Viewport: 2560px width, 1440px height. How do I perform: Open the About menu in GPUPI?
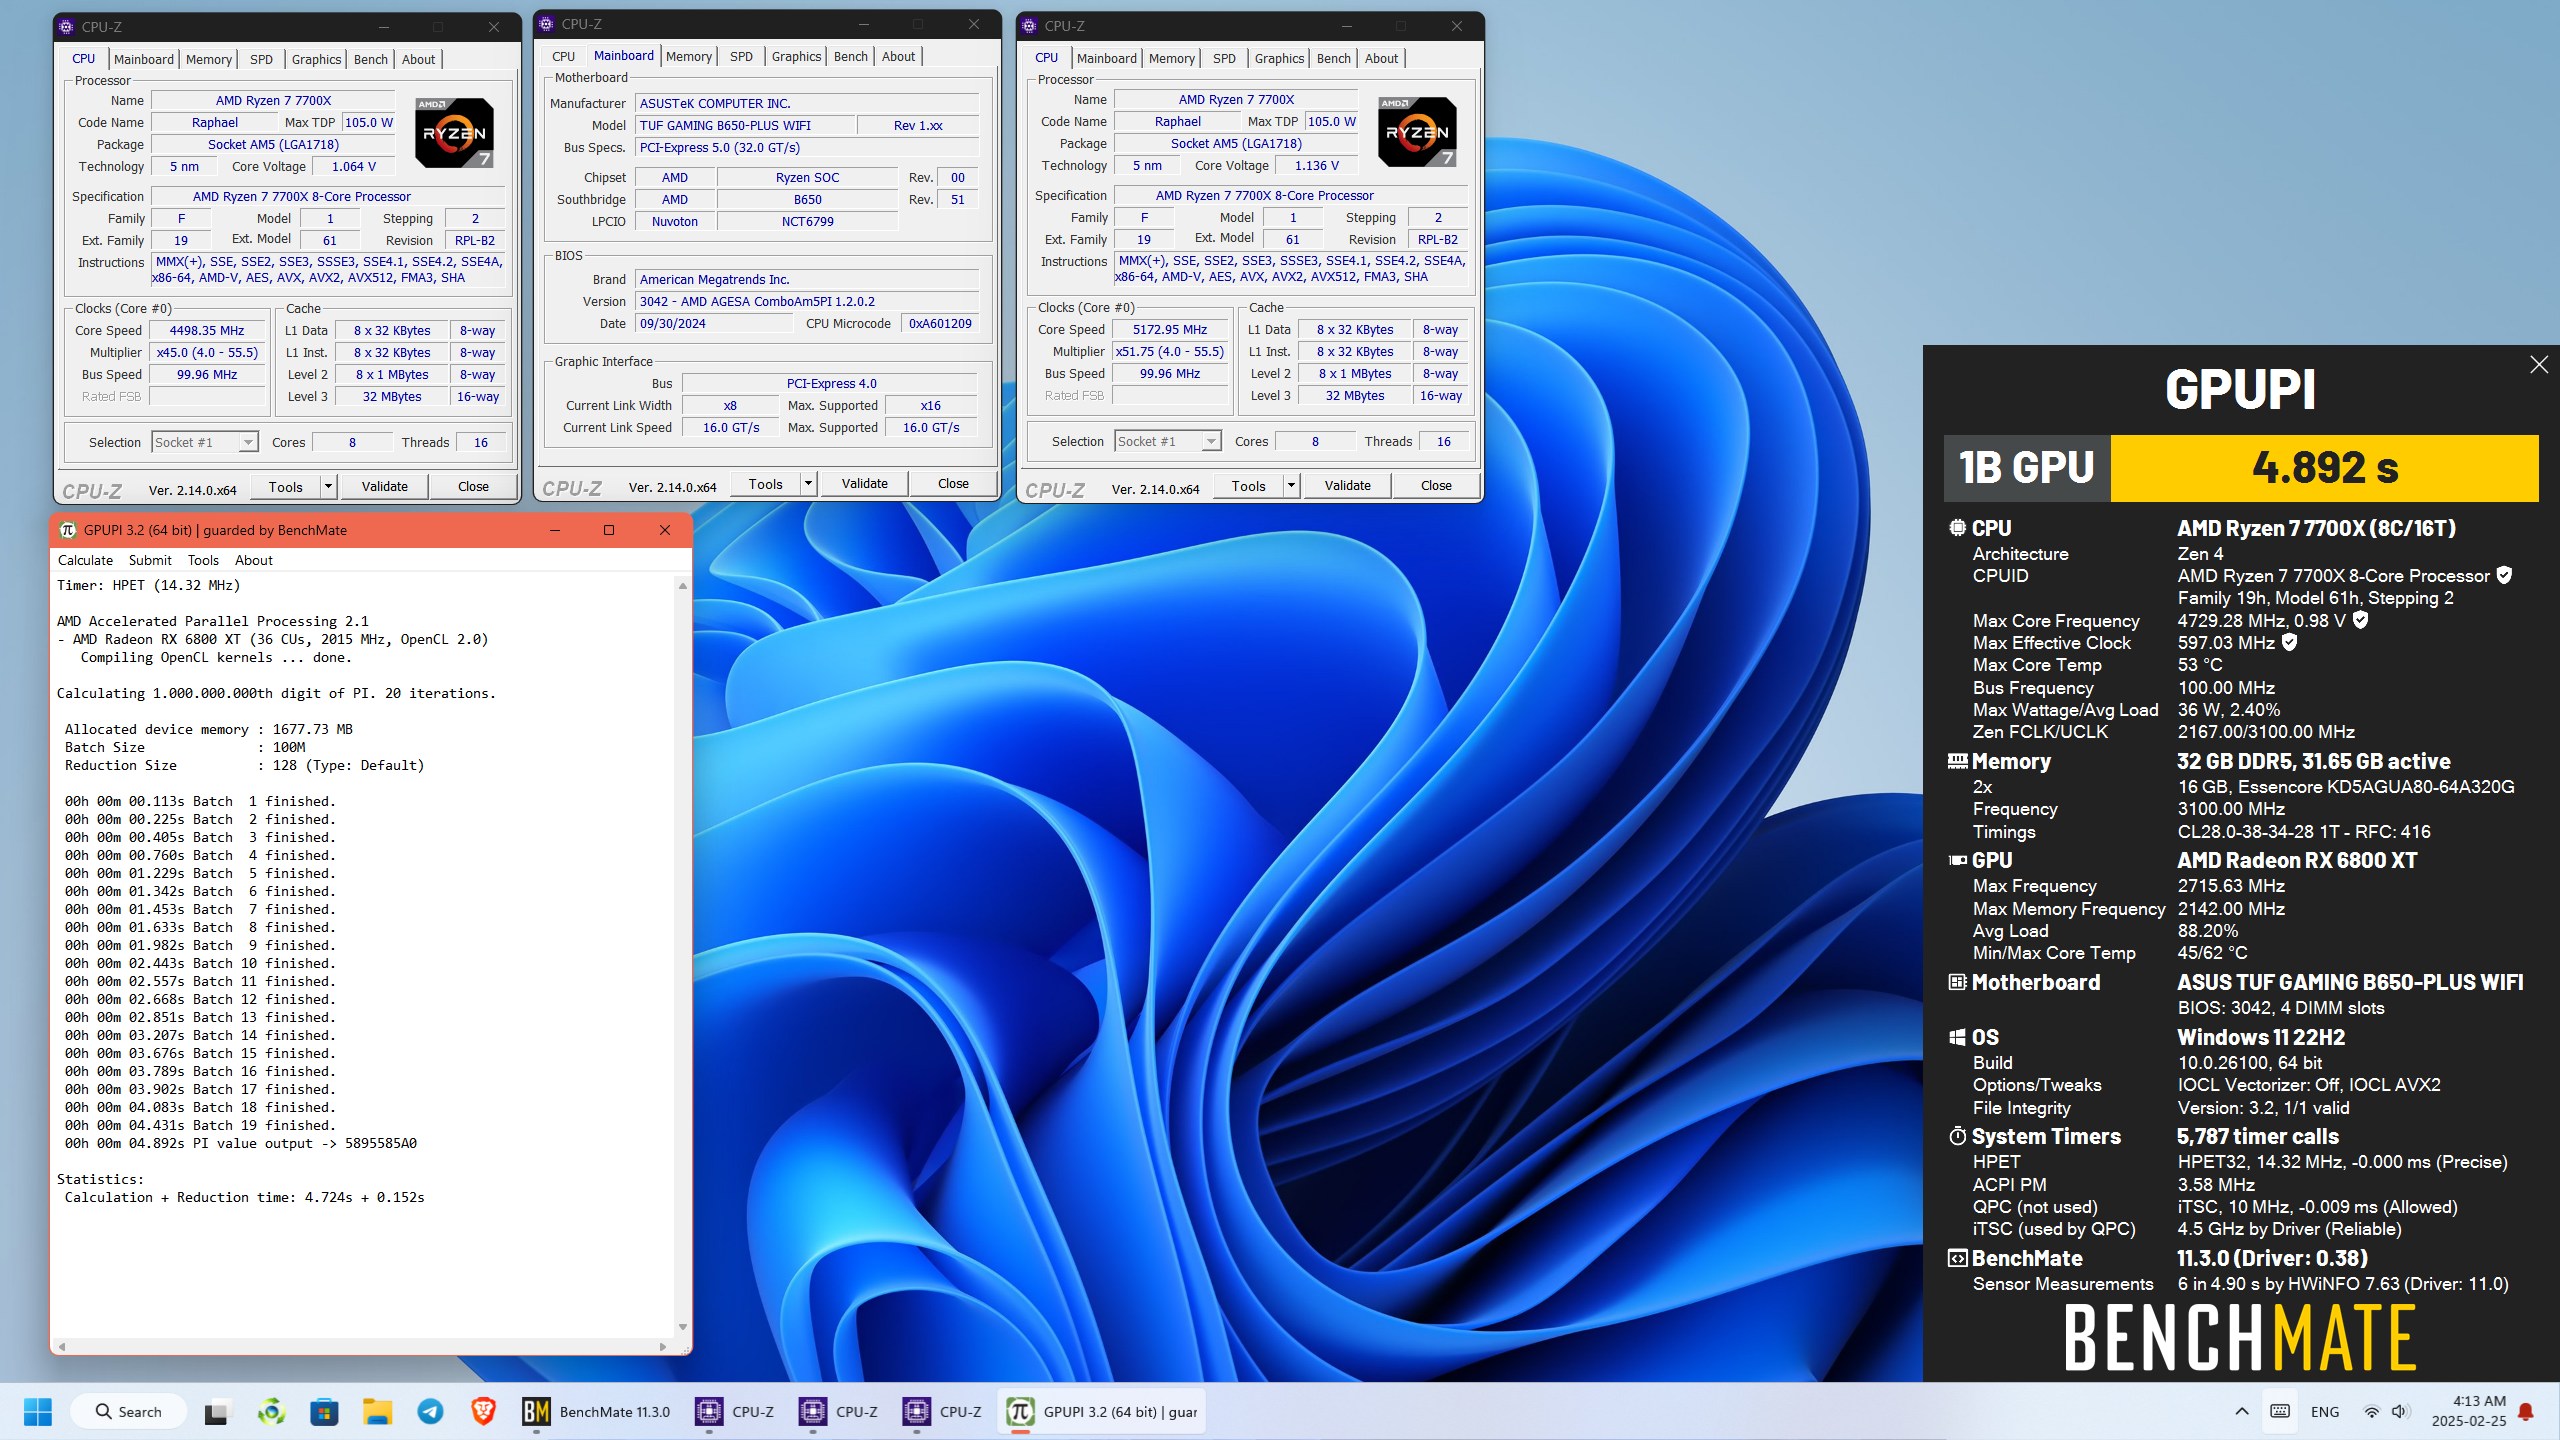253,560
